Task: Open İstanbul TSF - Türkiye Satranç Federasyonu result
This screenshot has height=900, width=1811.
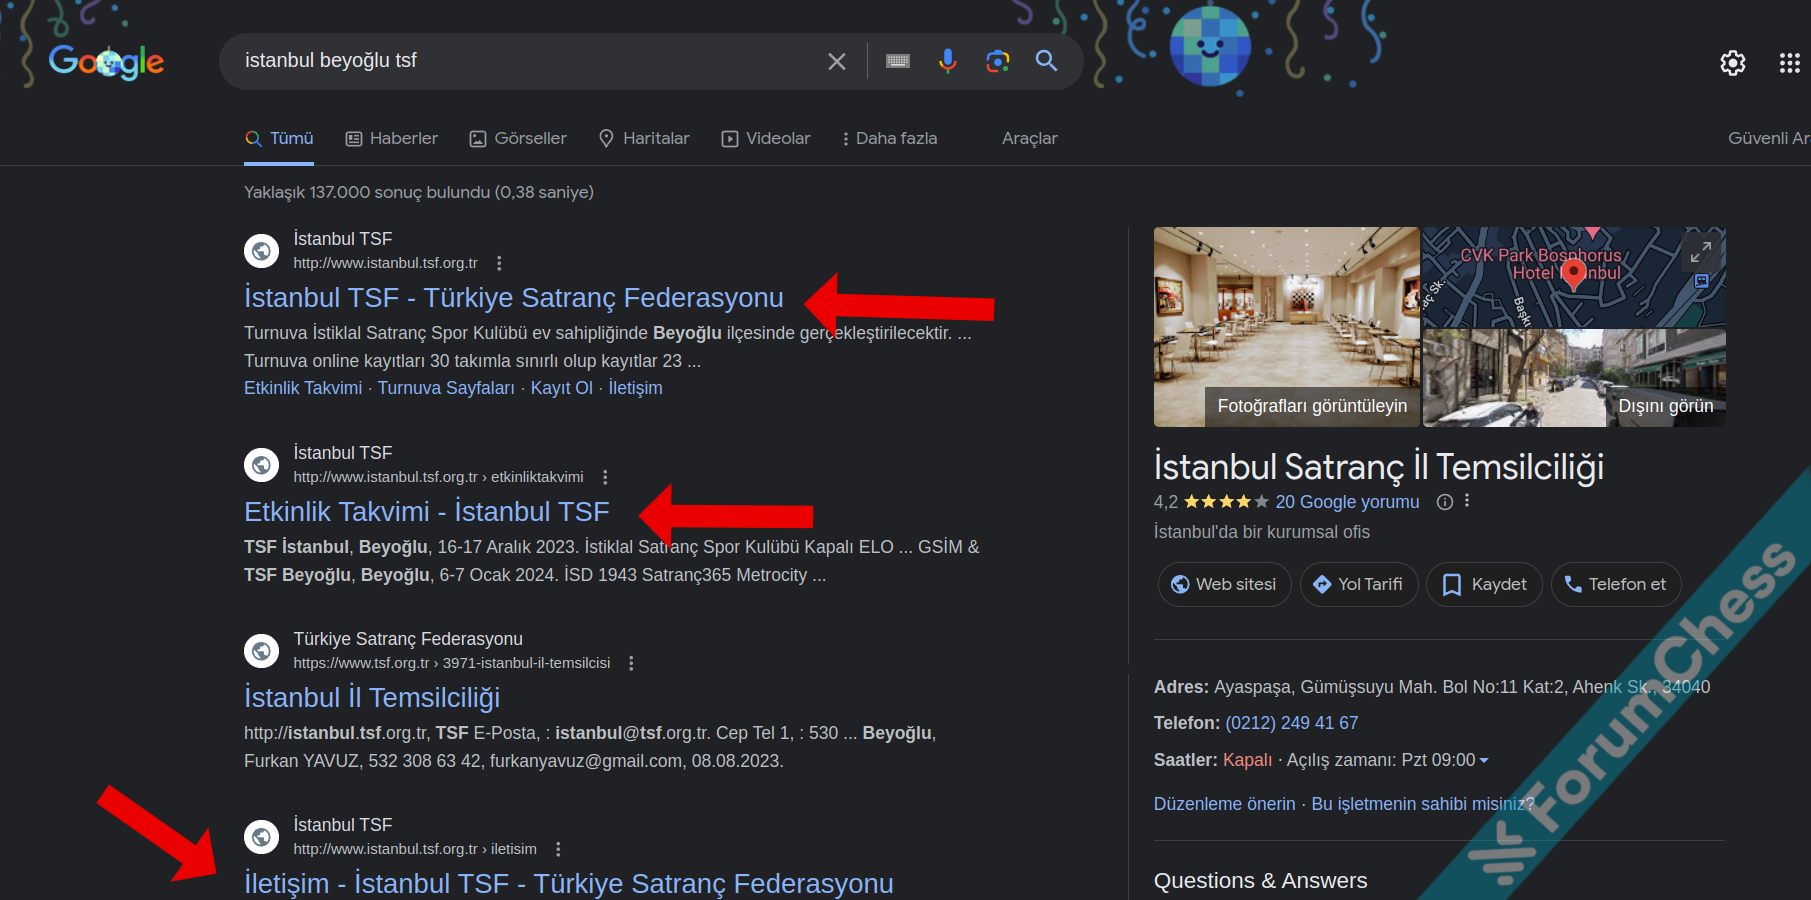Action: (x=513, y=297)
